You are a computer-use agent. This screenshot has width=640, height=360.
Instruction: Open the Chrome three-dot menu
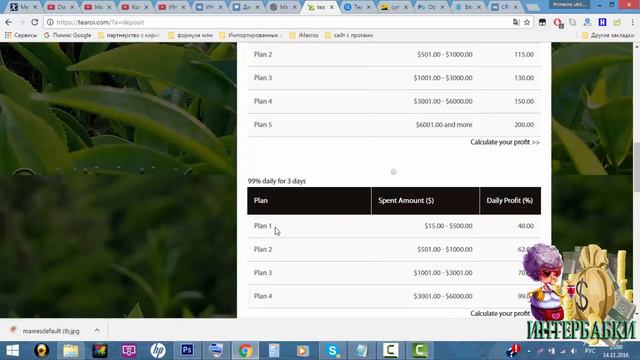pos(633,22)
